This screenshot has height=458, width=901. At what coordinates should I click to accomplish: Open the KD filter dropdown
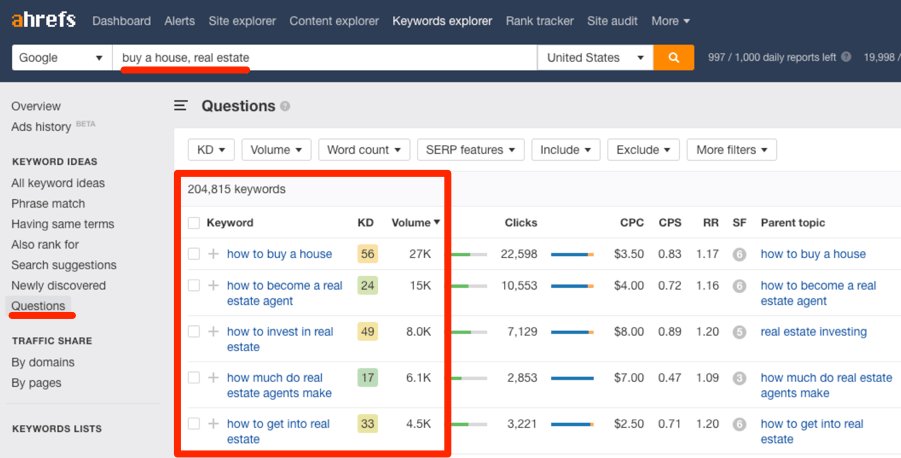coord(211,149)
